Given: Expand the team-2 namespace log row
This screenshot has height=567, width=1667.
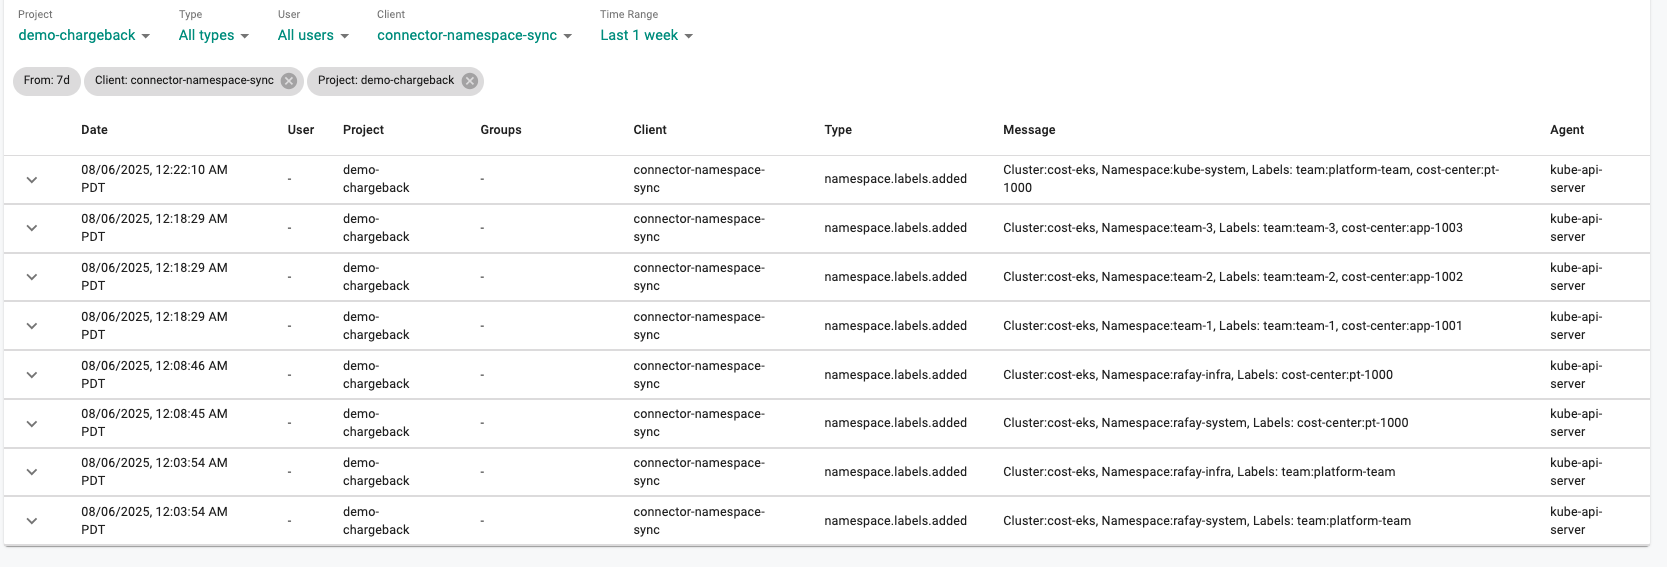Looking at the screenshot, I should [32, 277].
